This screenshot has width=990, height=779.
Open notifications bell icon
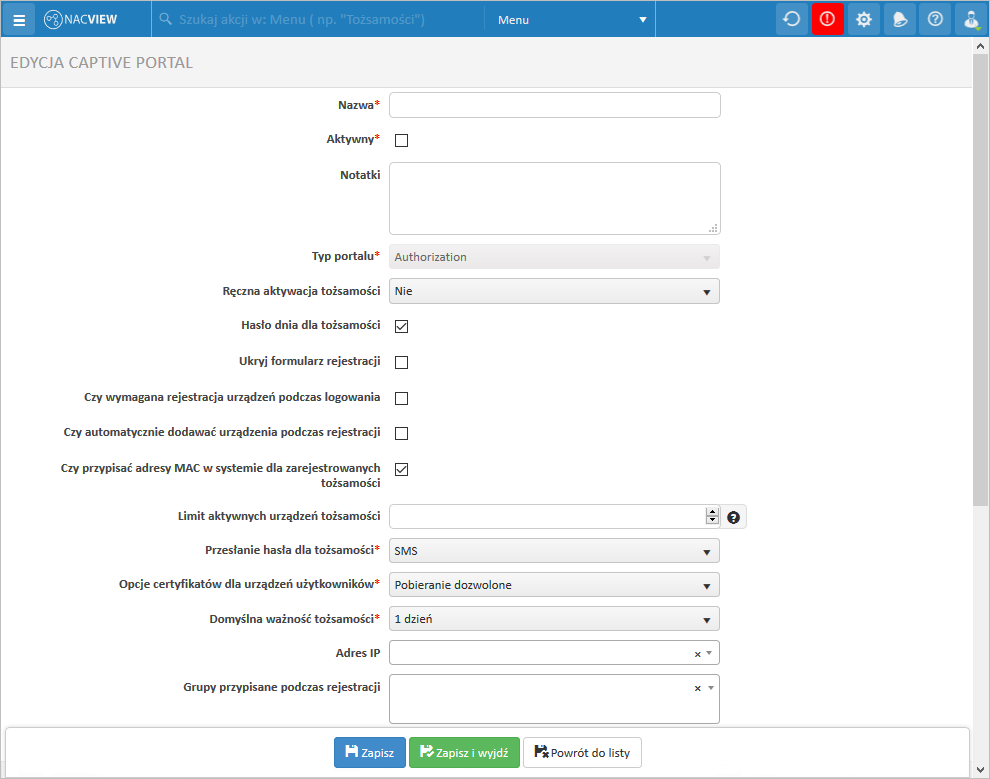[x=899, y=19]
